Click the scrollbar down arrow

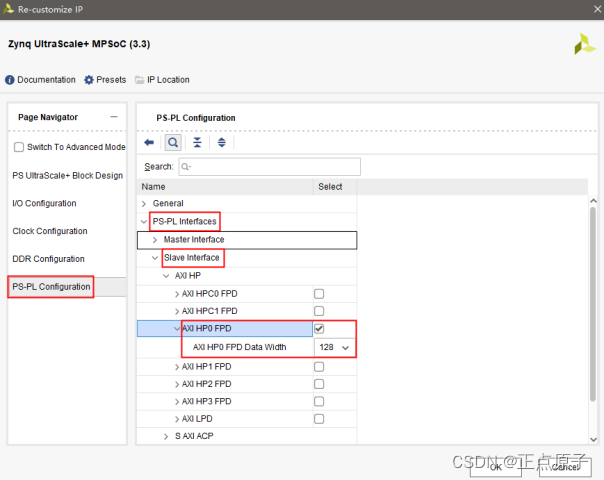tap(593, 440)
